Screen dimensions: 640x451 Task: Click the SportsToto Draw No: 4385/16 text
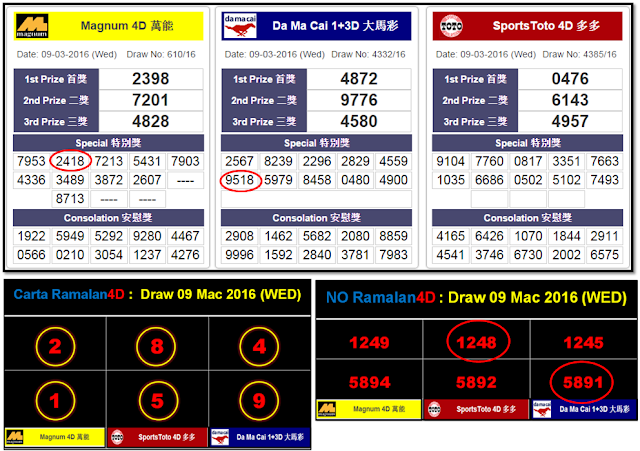pos(580,55)
